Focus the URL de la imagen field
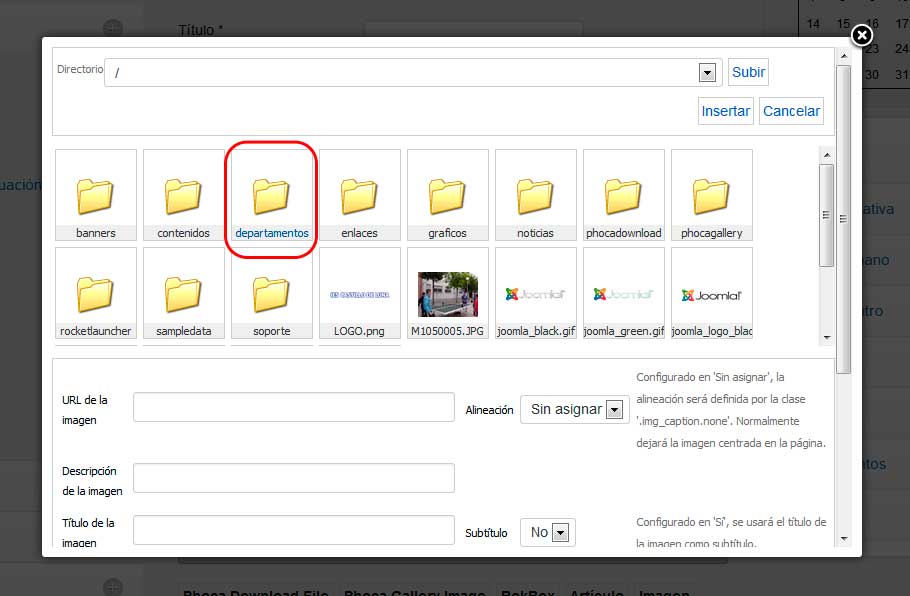Image resolution: width=910 pixels, height=596 pixels. 293,407
